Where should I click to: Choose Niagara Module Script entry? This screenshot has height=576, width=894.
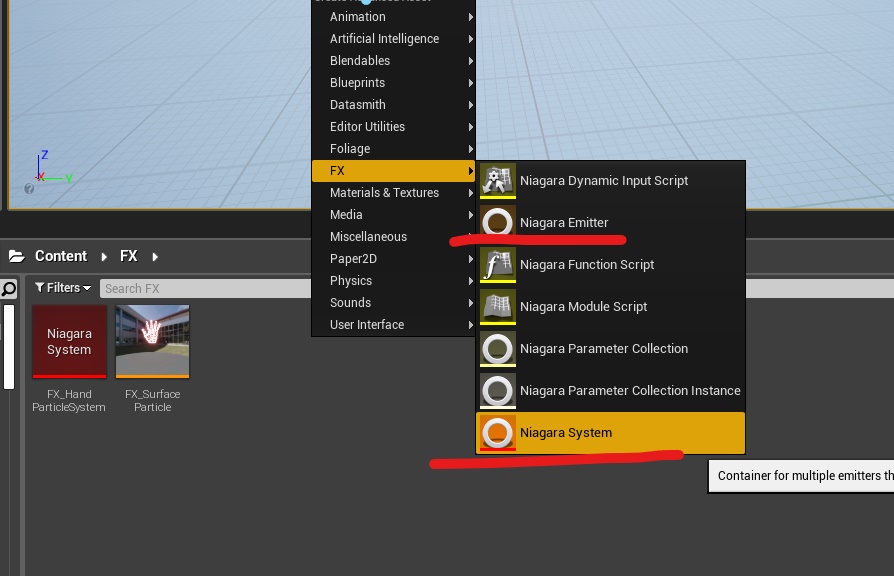[611, 307]
